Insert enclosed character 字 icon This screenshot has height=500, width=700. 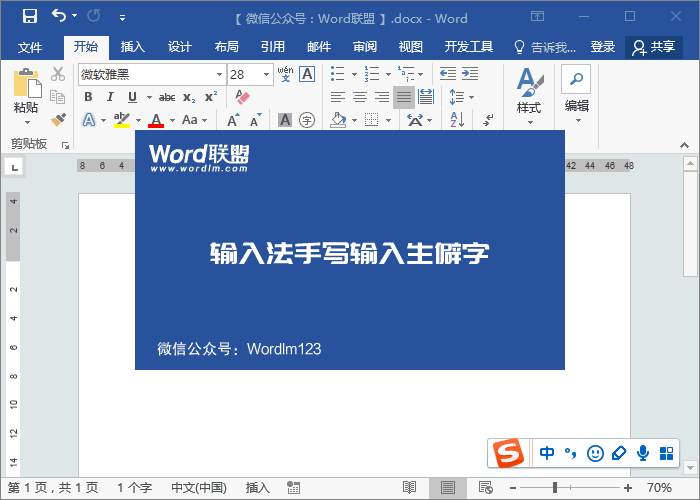[x=307, y=120]
